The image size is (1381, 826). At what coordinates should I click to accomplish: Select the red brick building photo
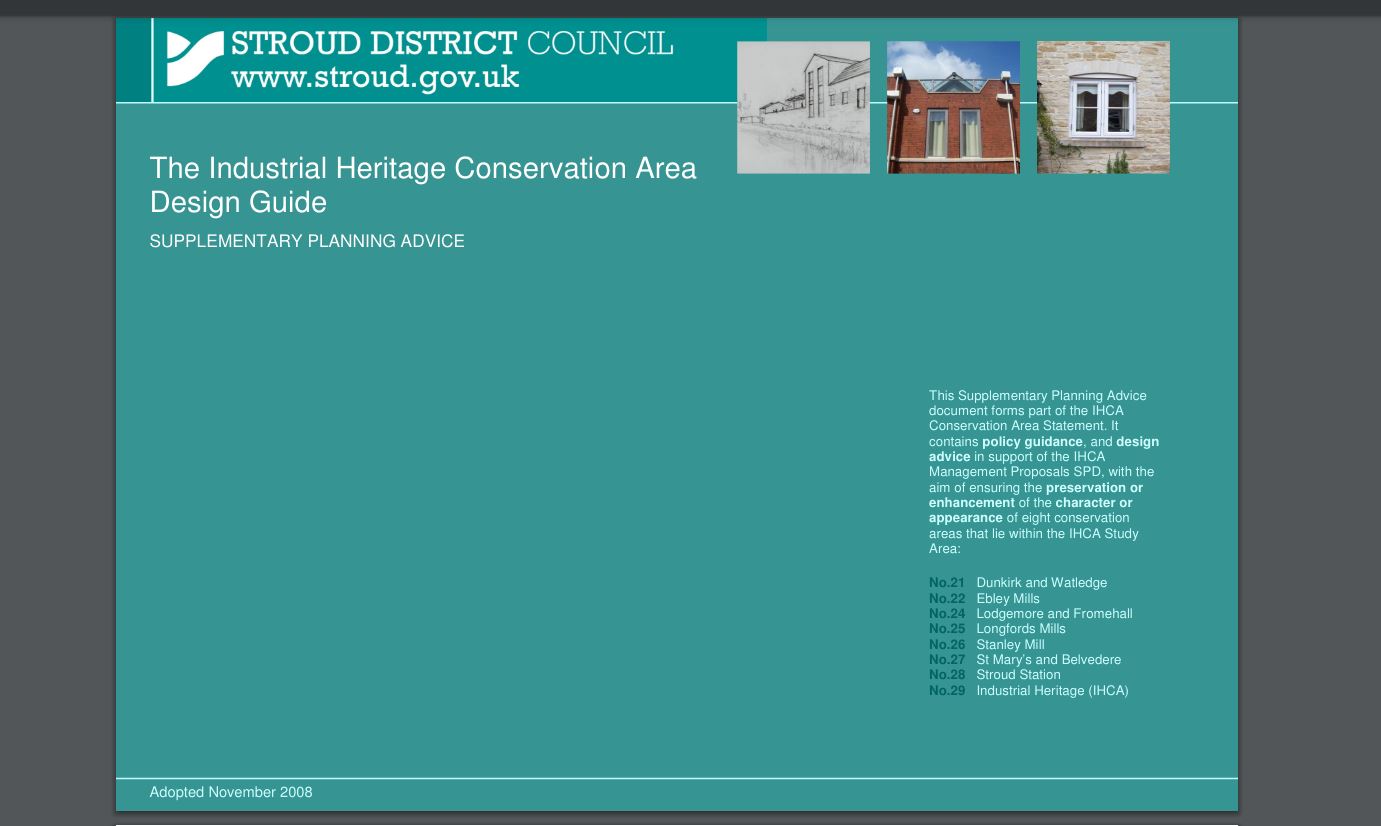coord(953,107)
